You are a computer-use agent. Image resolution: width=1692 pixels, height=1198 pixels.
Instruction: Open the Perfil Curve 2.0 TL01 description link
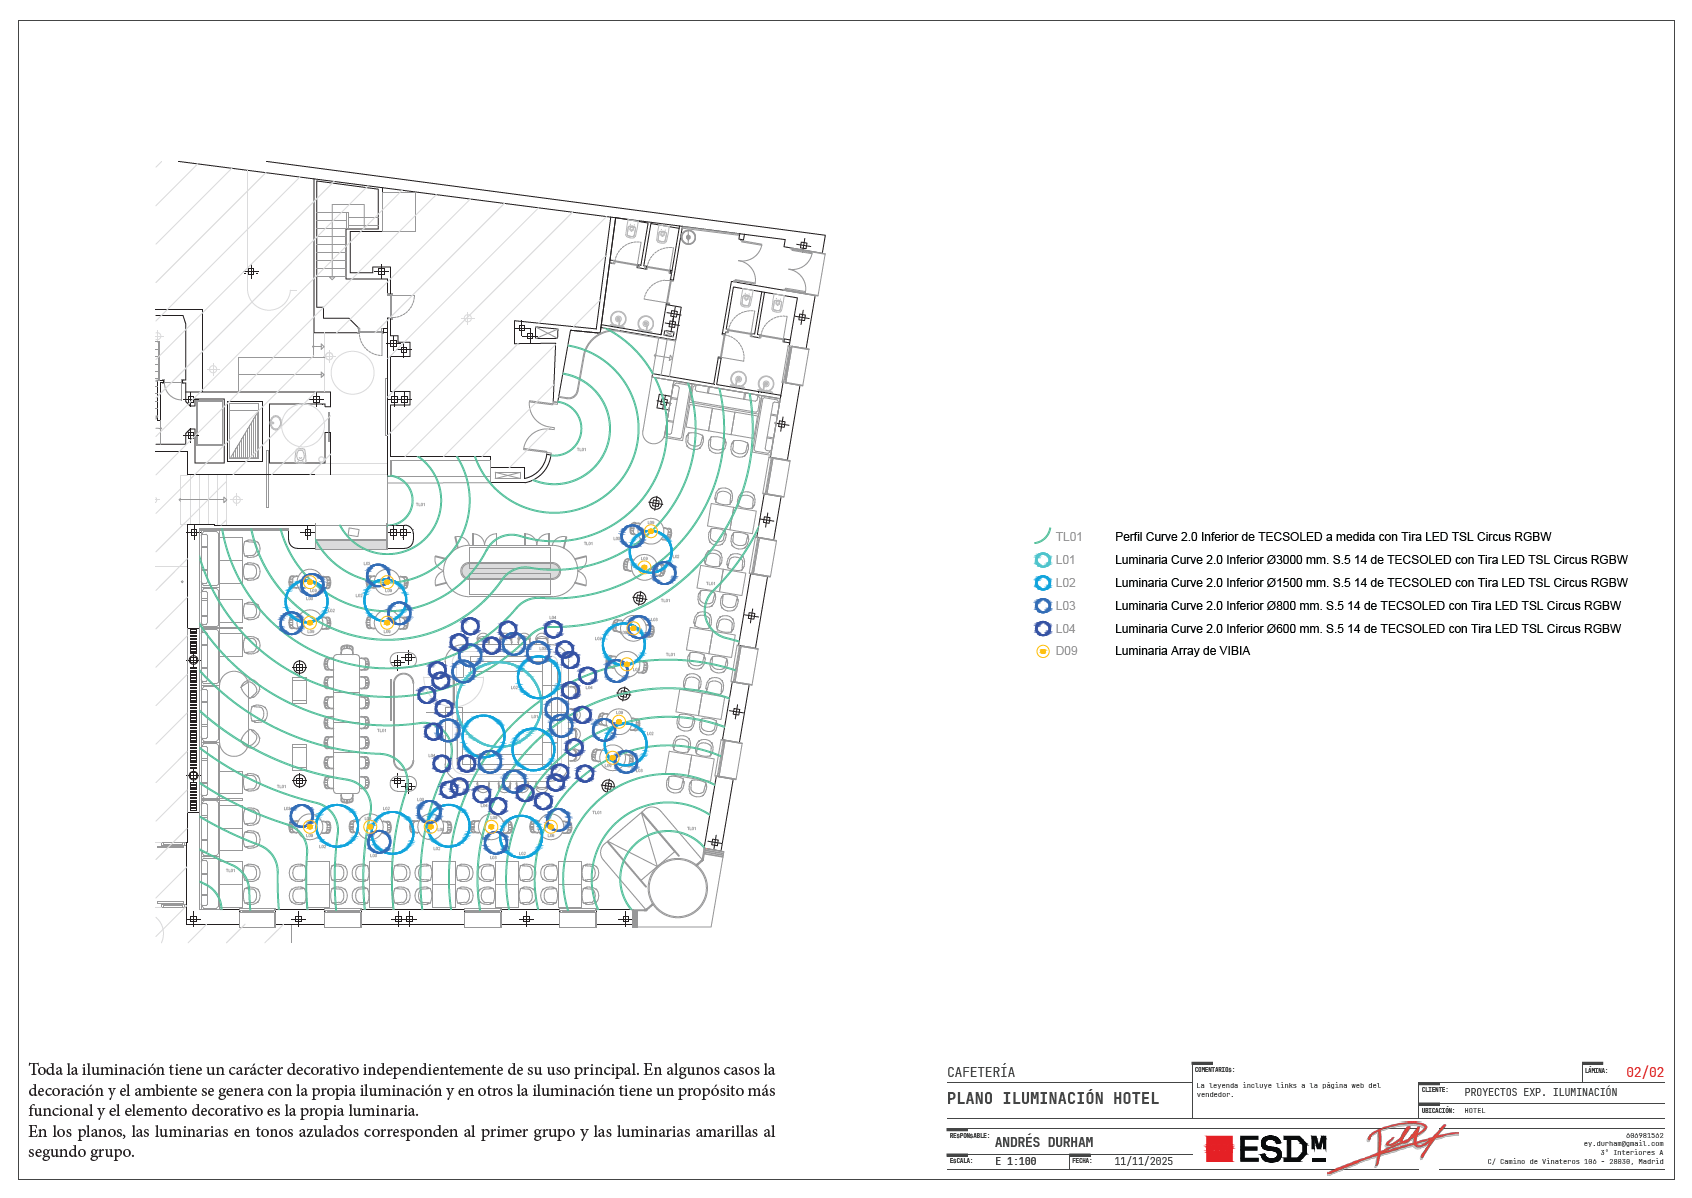pos(1333,537)
